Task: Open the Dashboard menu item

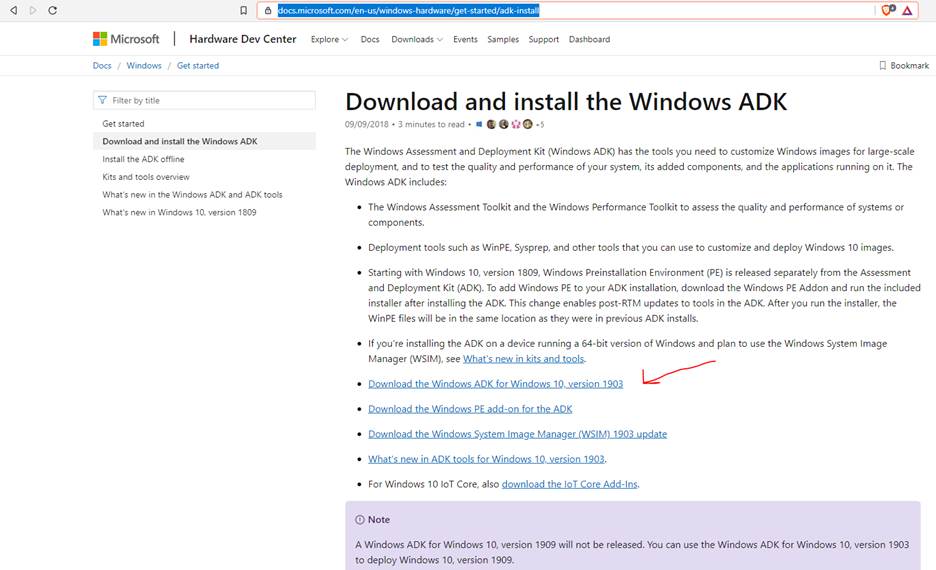Action: click(590, 39)
